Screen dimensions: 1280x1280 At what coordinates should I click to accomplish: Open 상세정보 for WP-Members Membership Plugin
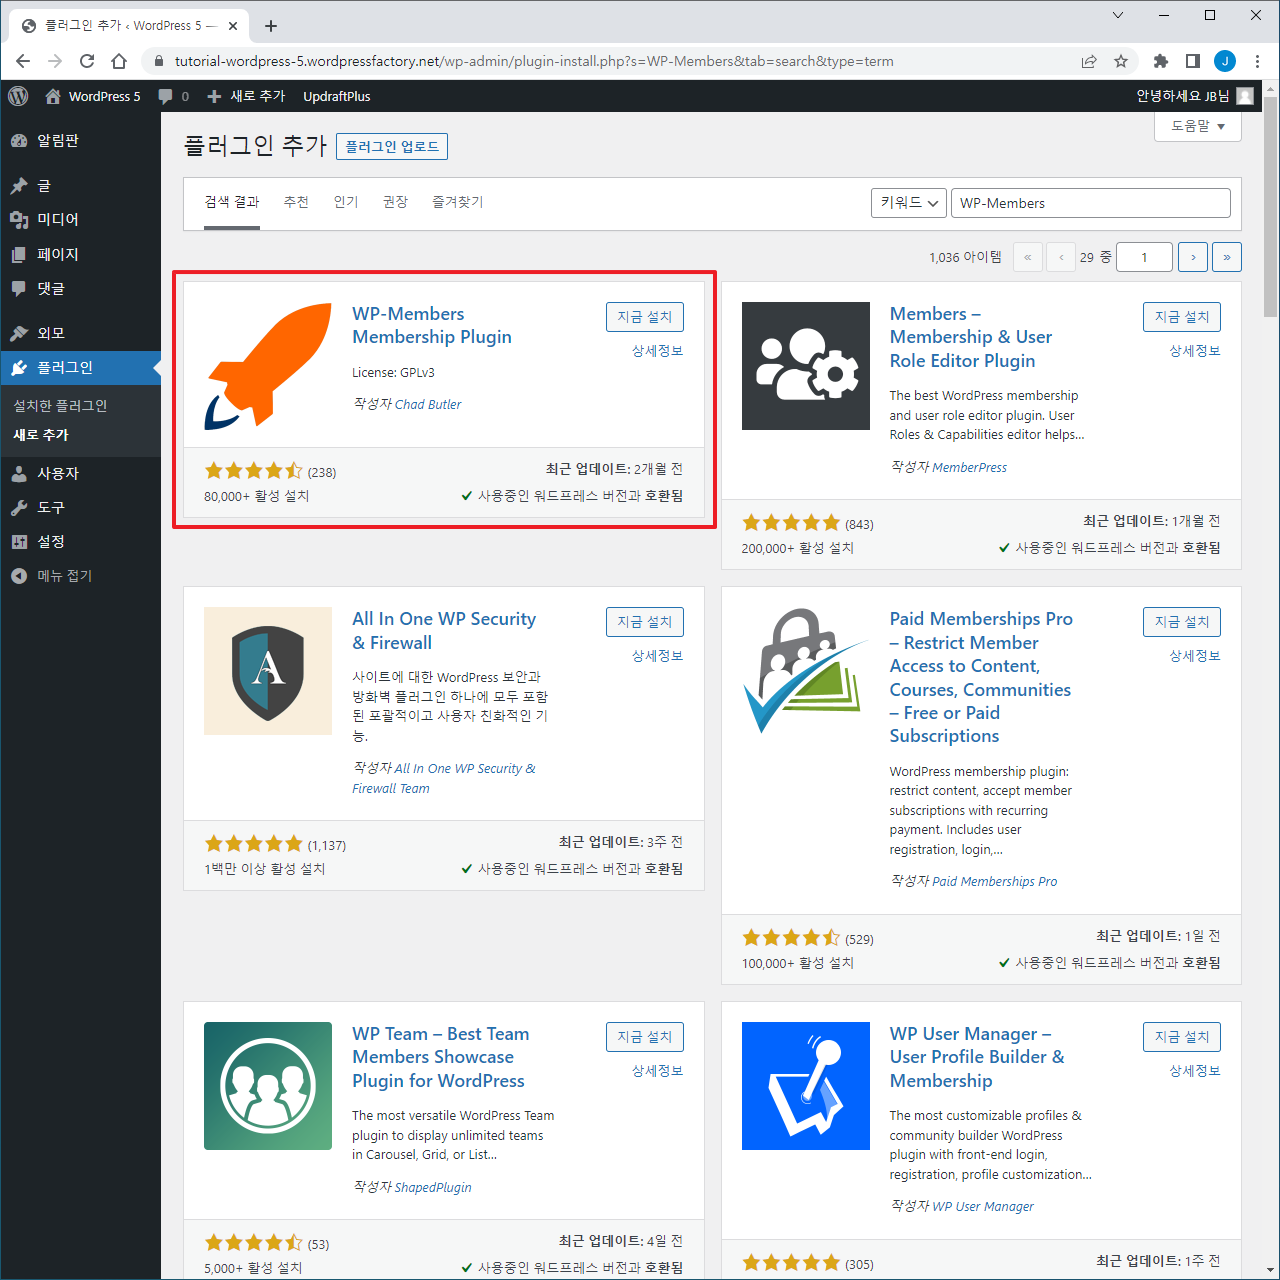tap(658, 351)
